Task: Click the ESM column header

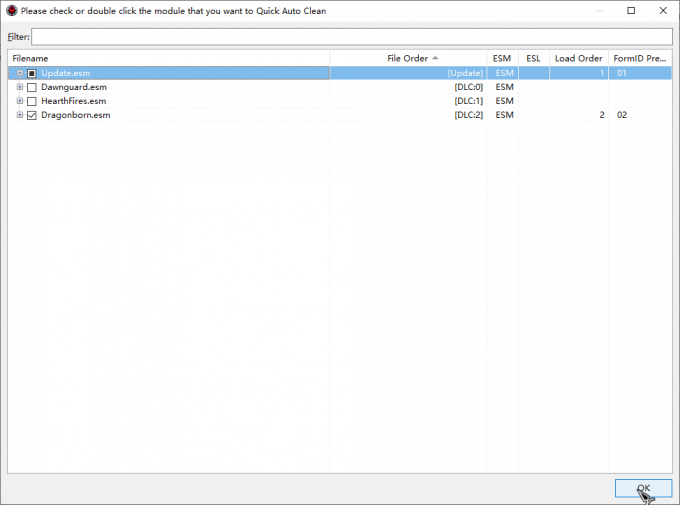Action: click(502, 58)
